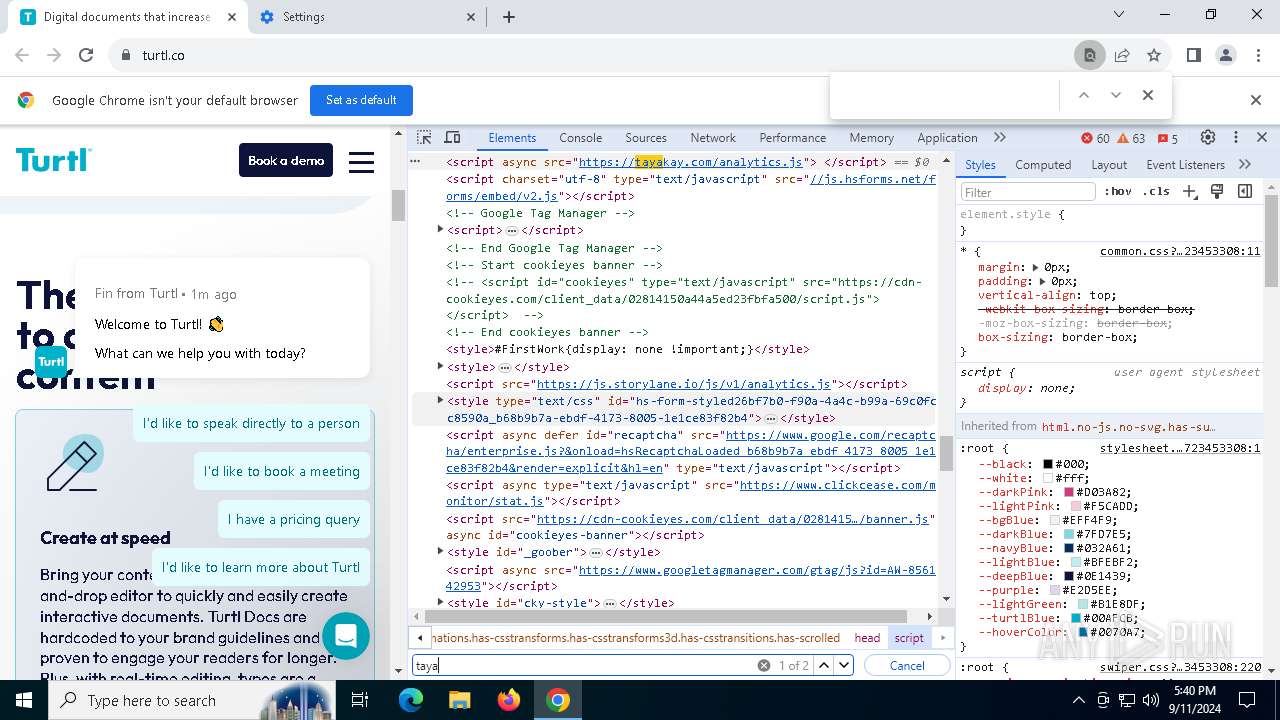
Task: Go to next search match in Elements
Action: [x=844, y=665]
